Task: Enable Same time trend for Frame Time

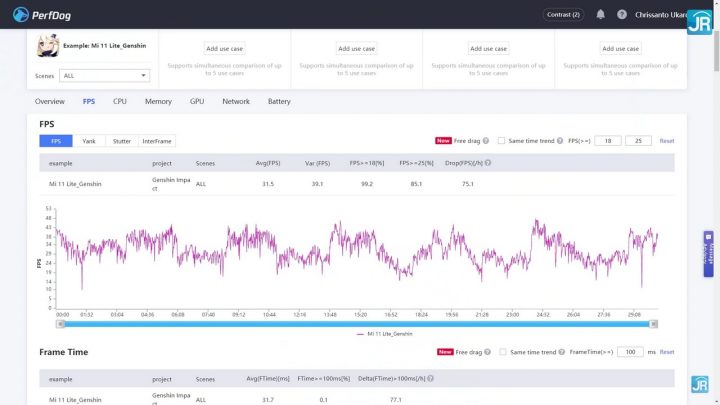Action: click(x=503, y=352)
